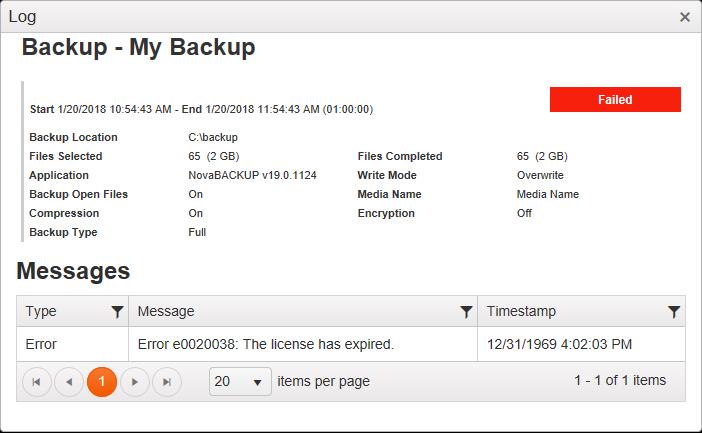Click the red Failed status badge
This screenshot has width=702, height=433.
point(615,99)
